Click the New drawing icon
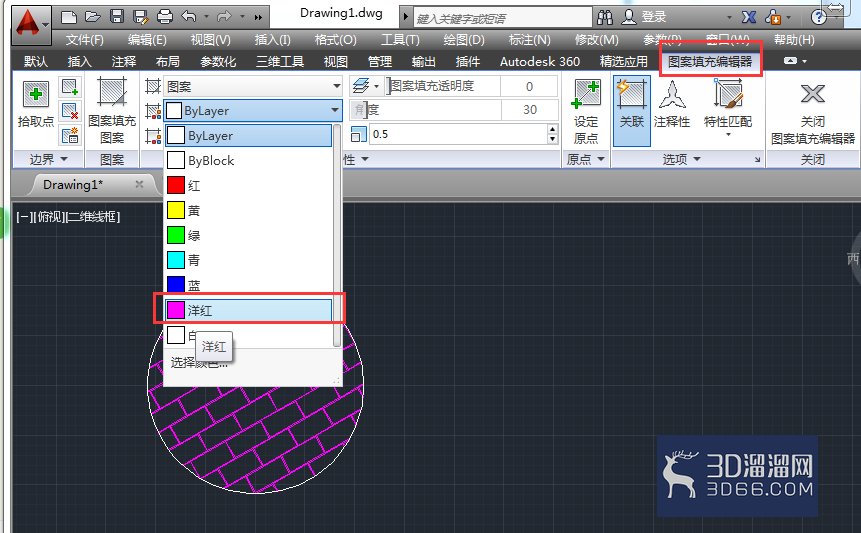The image size is (861, 533). click(69, 17)
